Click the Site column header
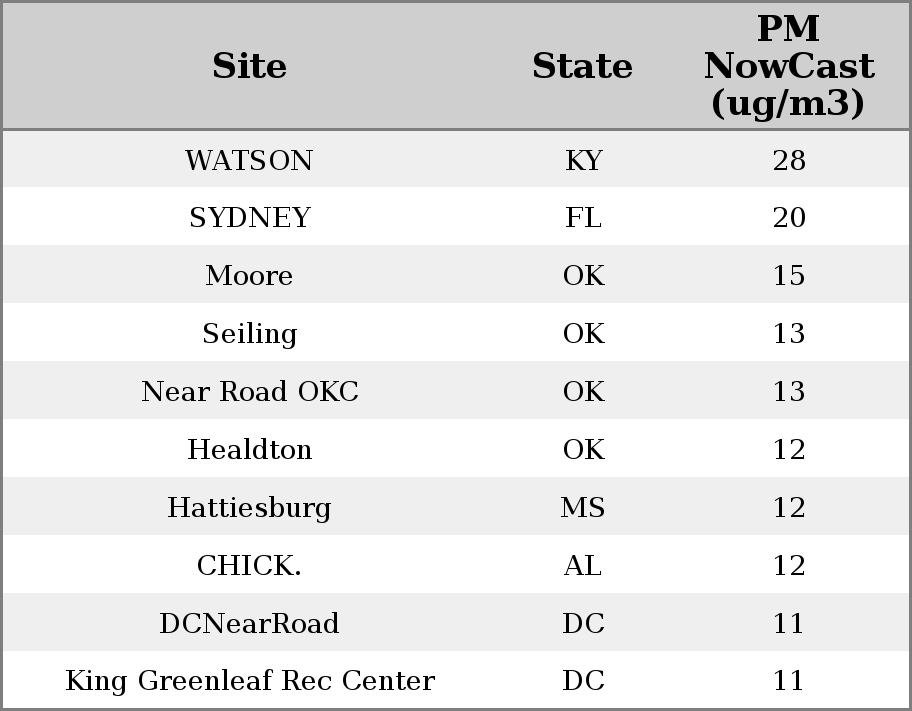The width and height of the screenshot is (912, 711). (x=249, y=66)
